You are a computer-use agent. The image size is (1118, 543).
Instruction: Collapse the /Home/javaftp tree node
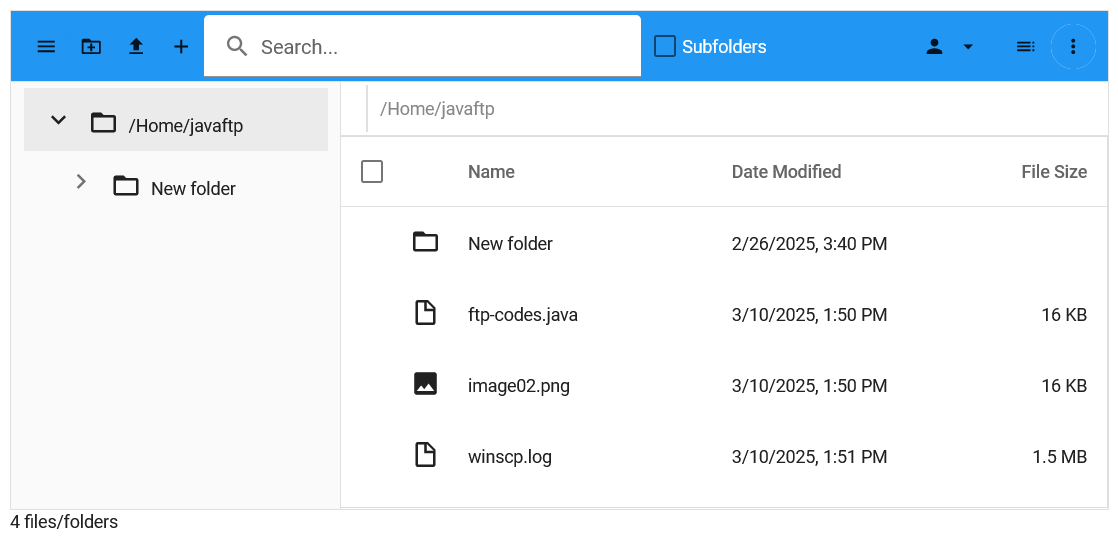pyautogui.click(x=58, y=120)
